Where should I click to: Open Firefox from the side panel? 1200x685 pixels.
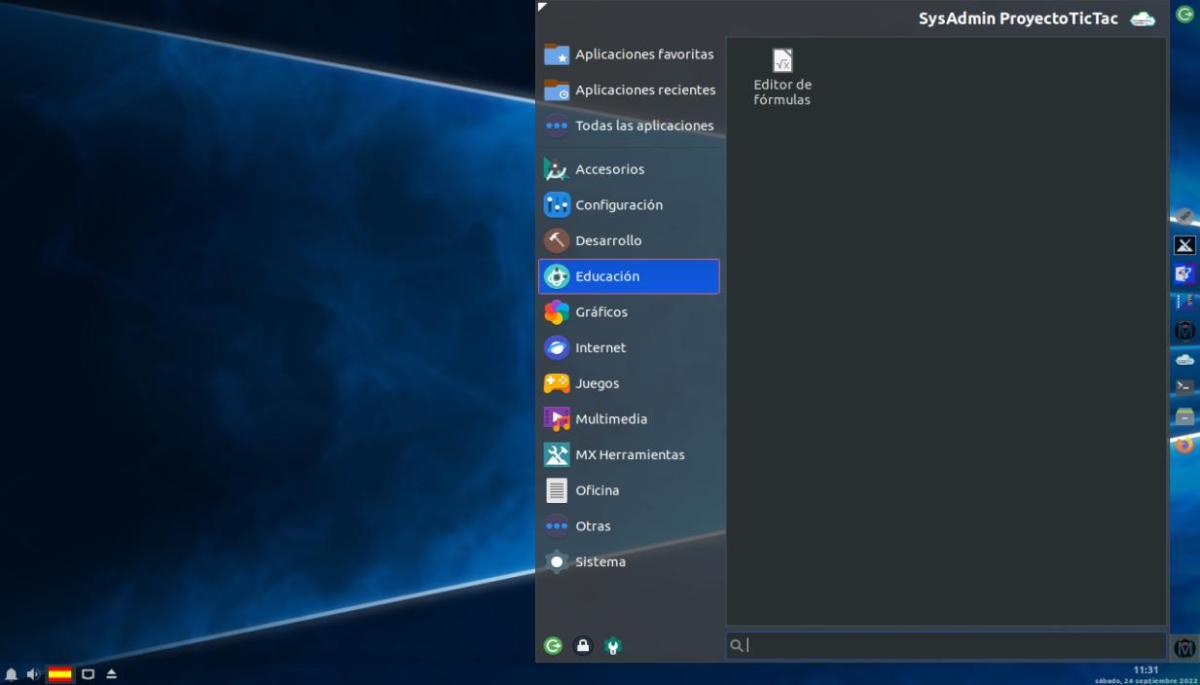tap(1184, 445)
